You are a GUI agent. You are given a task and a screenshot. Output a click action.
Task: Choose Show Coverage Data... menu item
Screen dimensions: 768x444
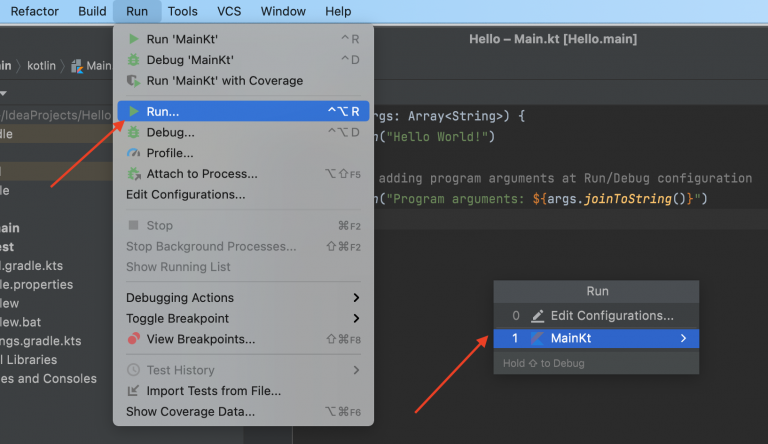[190, 411]
